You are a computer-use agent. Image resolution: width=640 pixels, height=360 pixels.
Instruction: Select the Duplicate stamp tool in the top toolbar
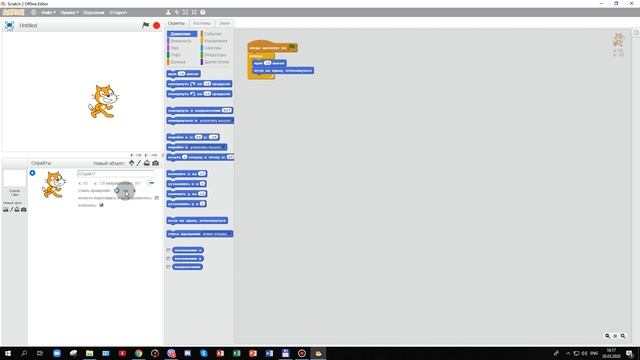(x=168, y=12)
